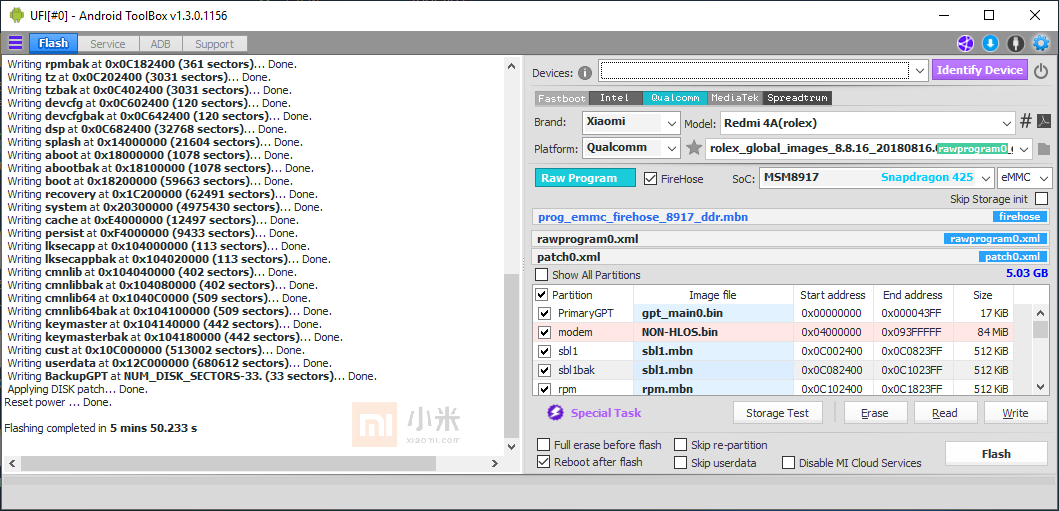Uncheck the FireHose checkbox
Image resolution: width=1059 pixels, height=511 pixels.
click(x=652, y=179)
